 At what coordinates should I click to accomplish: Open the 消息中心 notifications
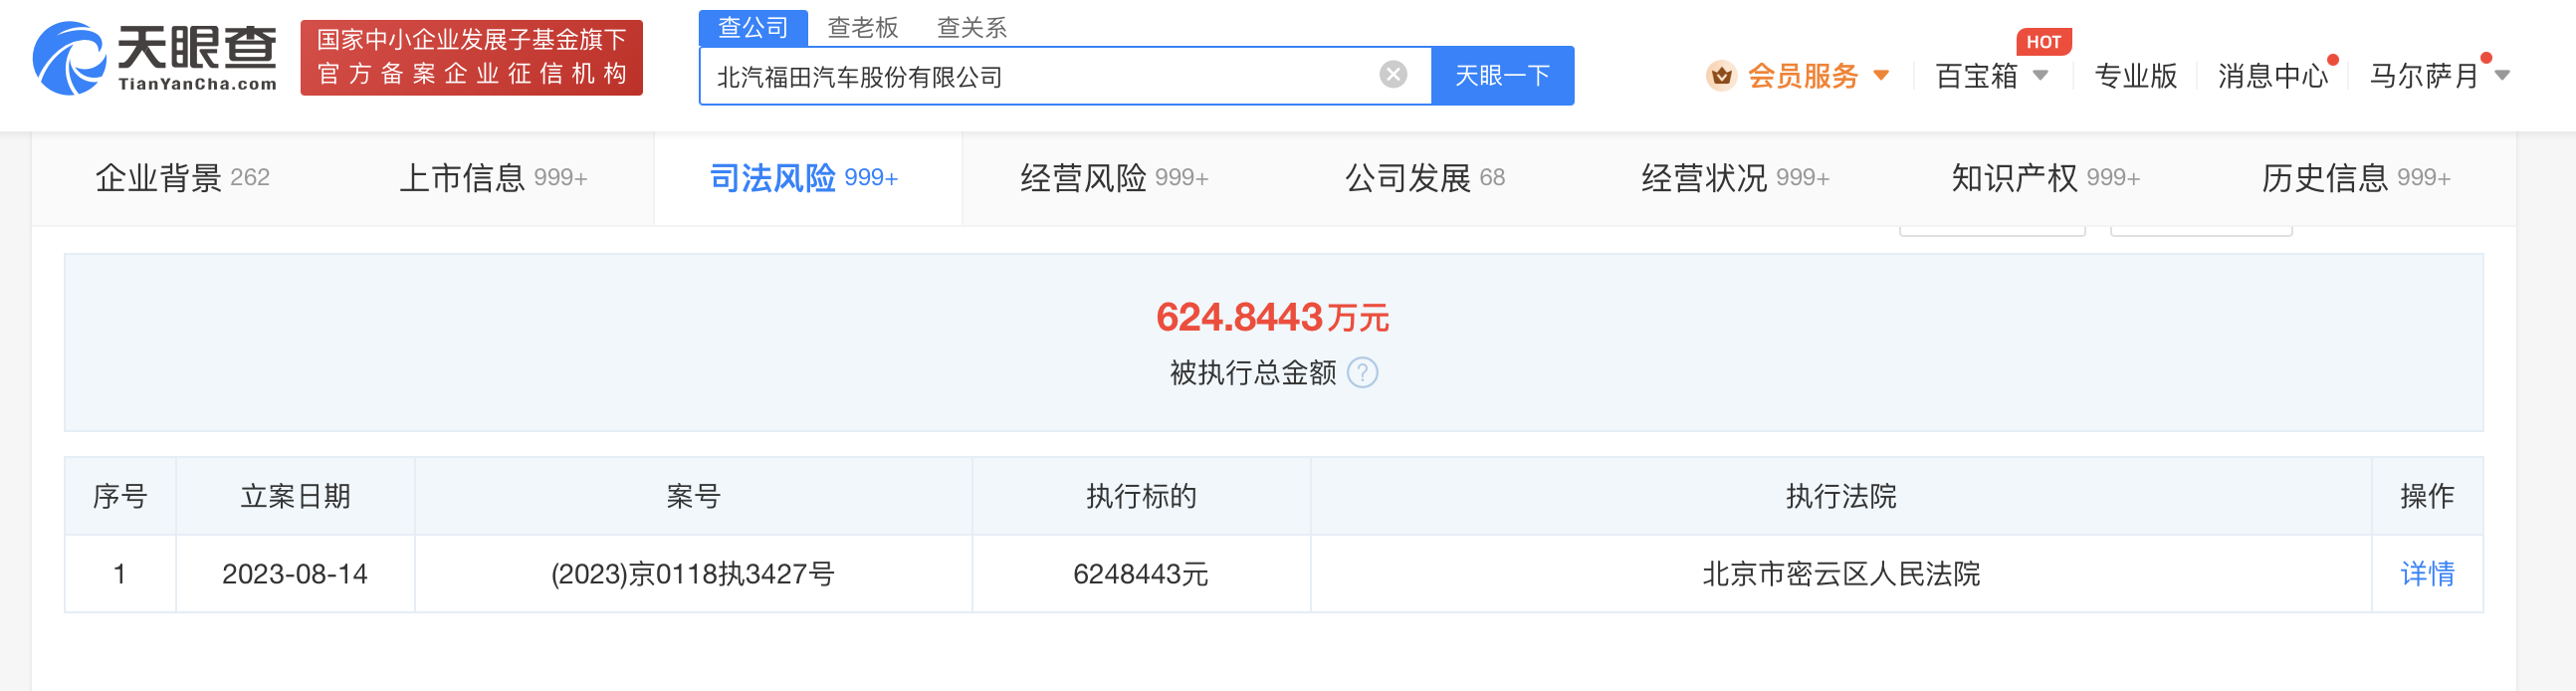(2272, 75)
